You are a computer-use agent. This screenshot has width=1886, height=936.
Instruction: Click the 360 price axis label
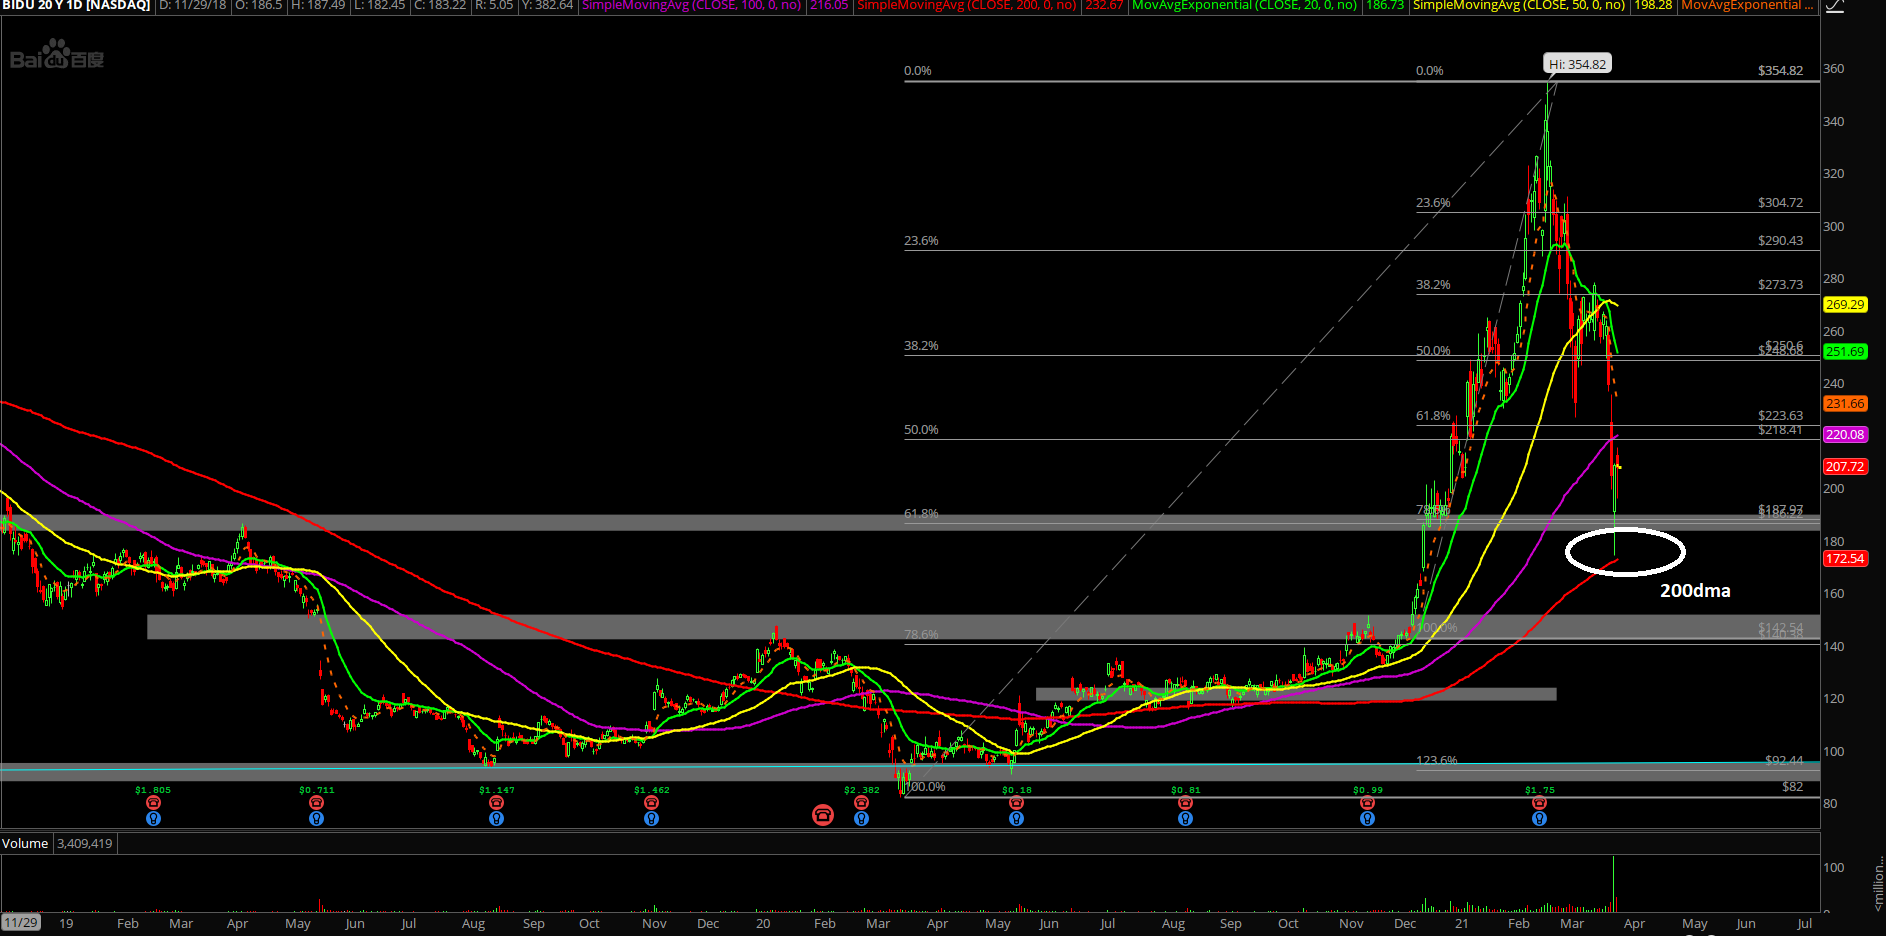click(1833, 68)
